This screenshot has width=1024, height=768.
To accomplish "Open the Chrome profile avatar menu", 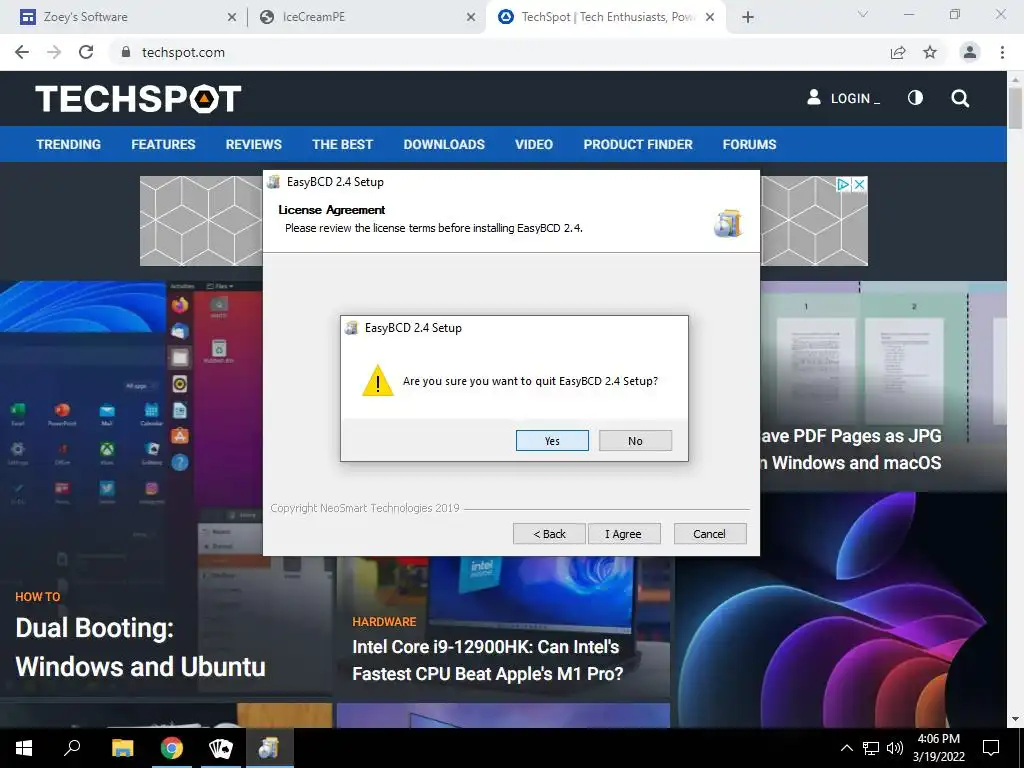I will 970,52.
